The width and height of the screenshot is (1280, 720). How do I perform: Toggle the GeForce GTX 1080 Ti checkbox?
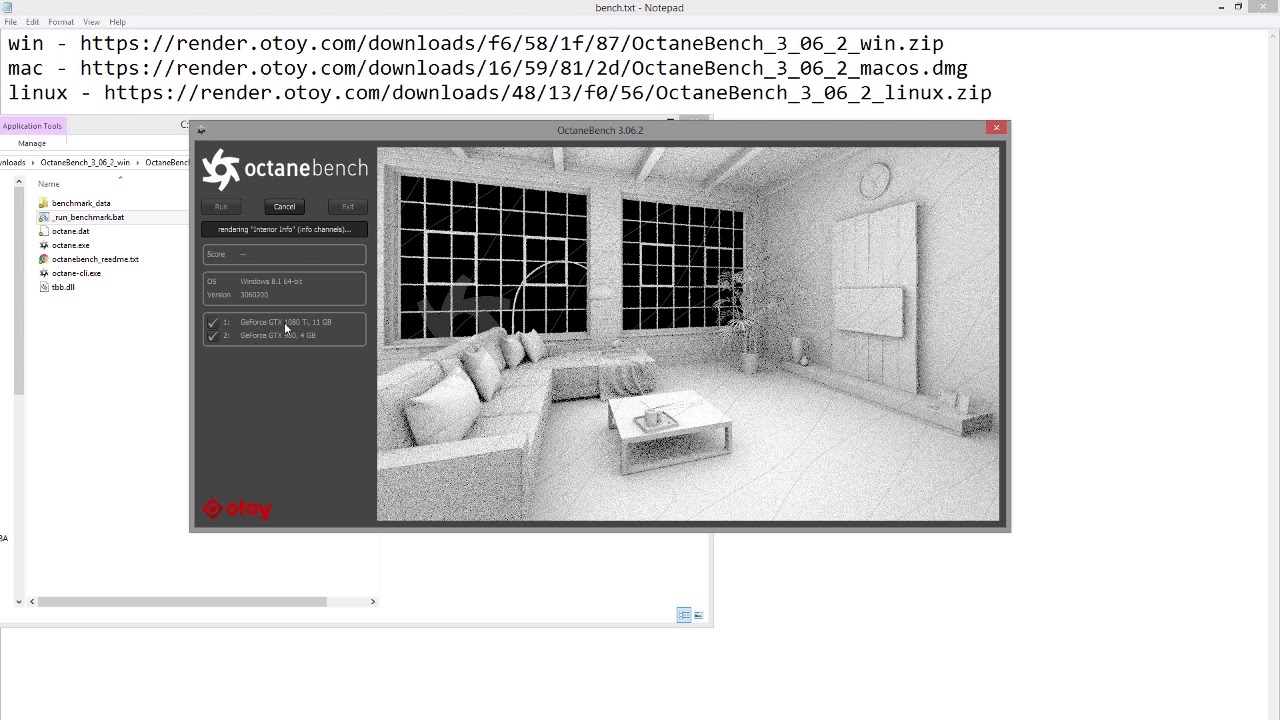pos(213,322)
